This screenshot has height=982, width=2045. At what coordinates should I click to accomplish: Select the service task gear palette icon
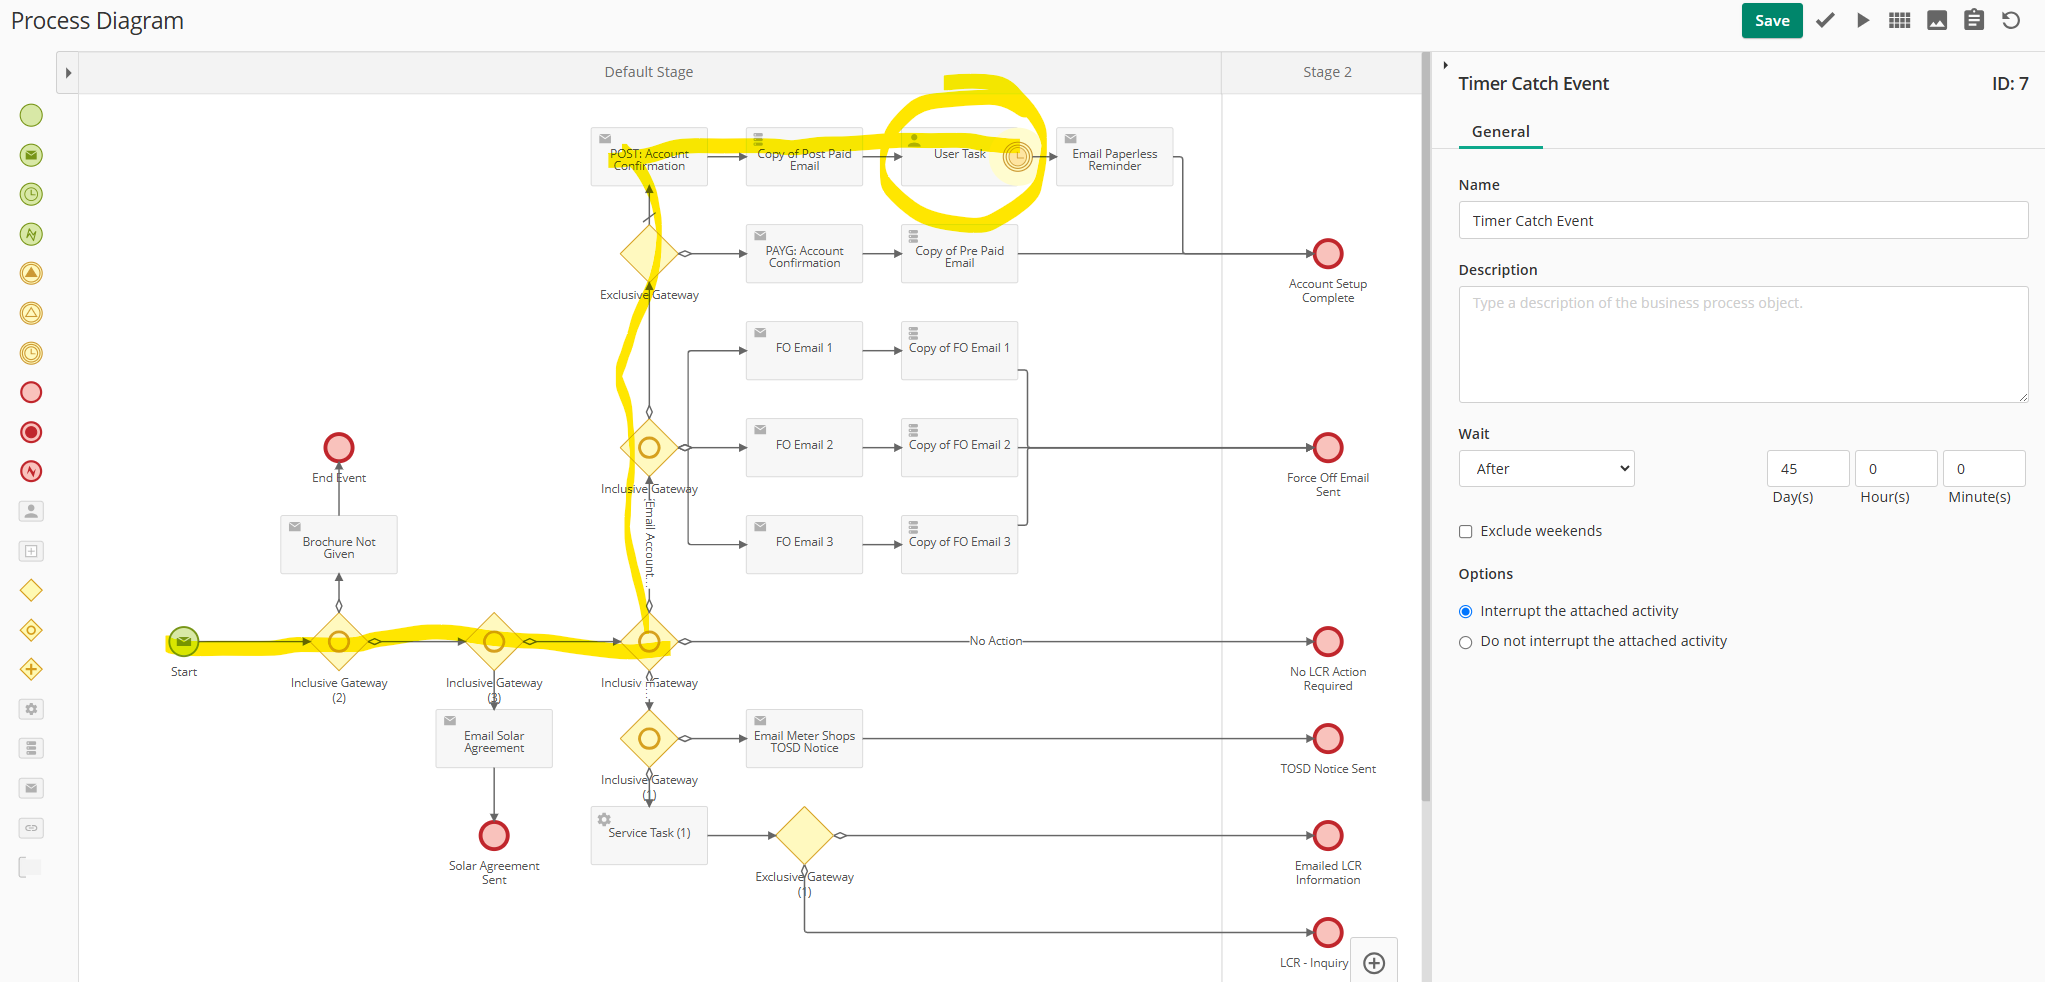pyautogui.click(x=31, y=709)
